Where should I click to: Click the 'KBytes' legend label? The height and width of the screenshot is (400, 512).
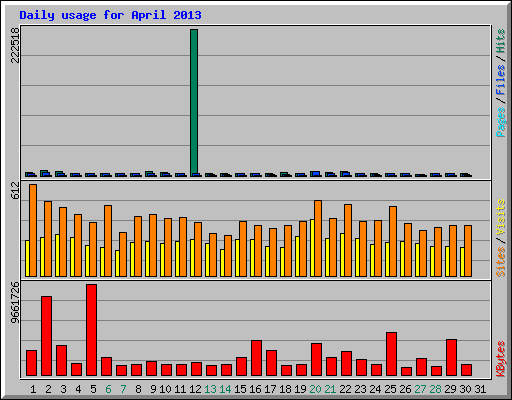click(501, 359)
